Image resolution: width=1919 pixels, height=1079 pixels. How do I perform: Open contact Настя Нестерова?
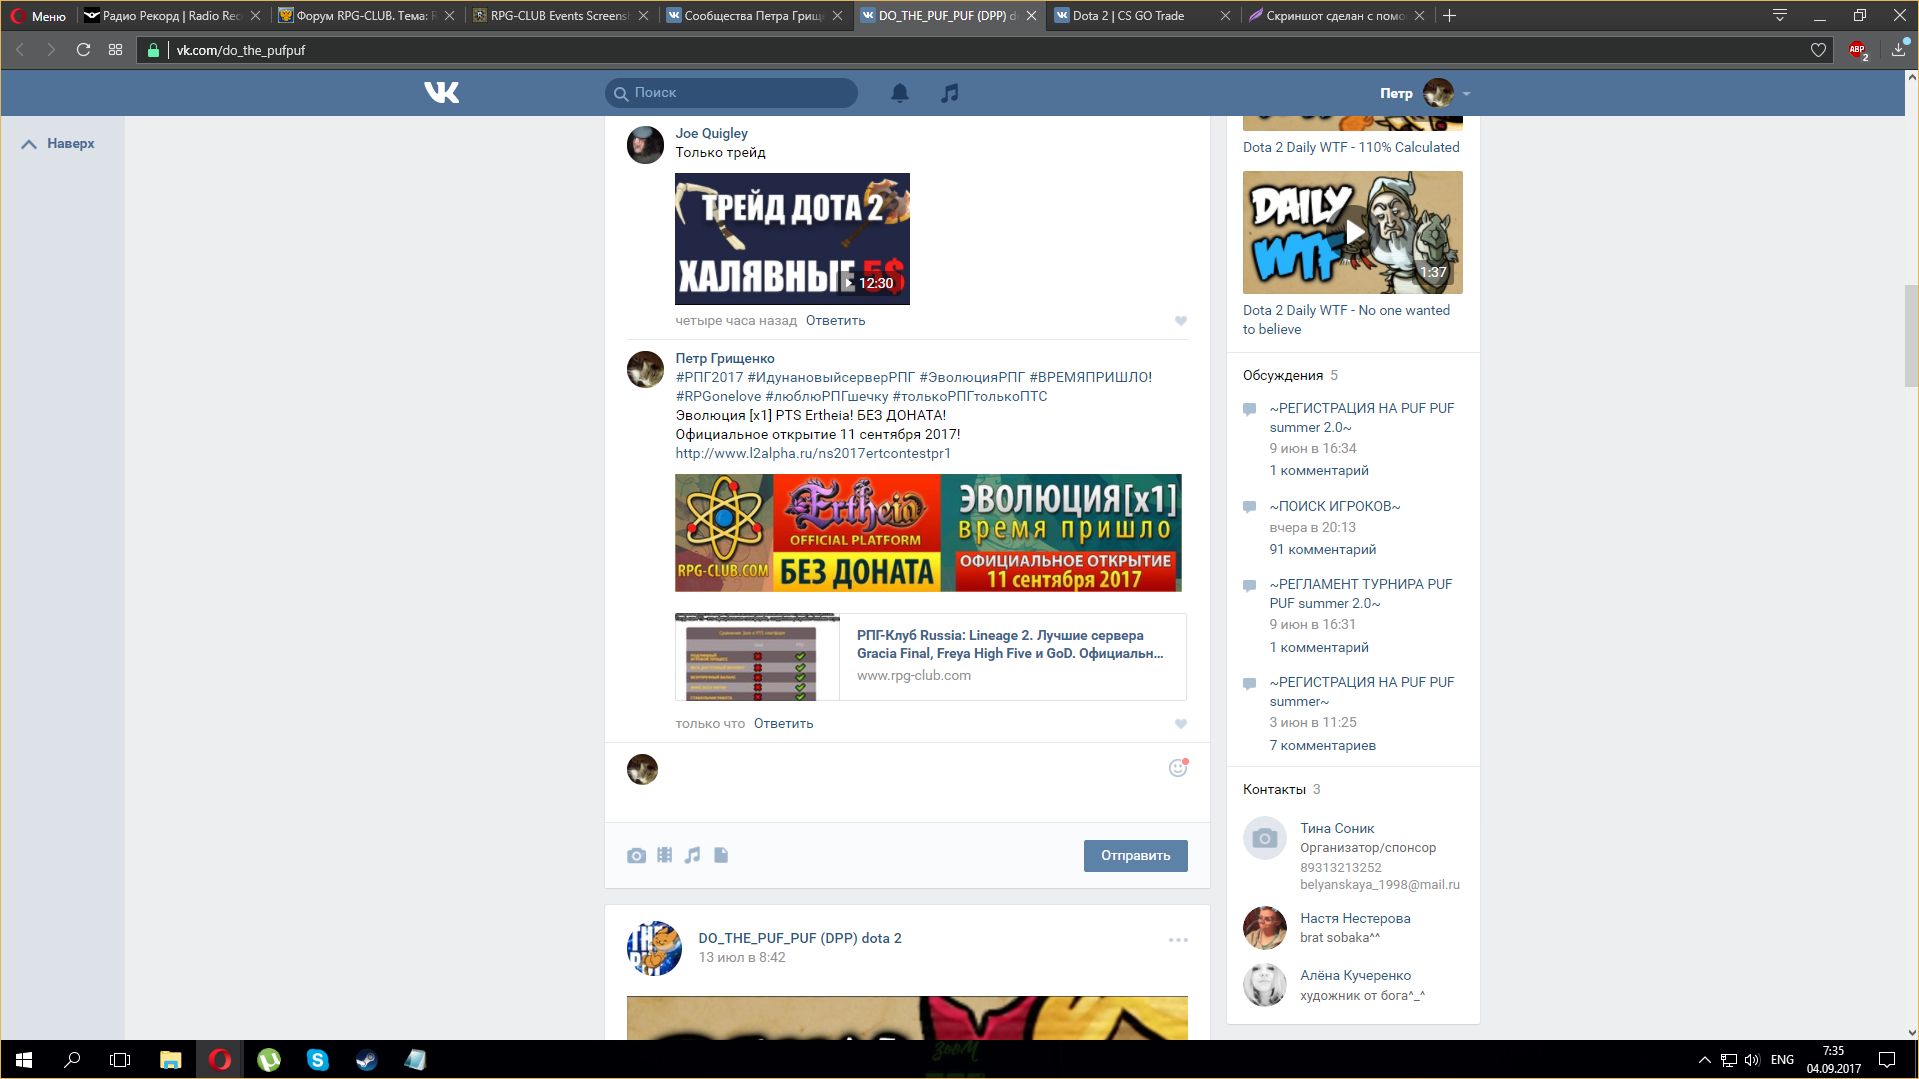1355,919
